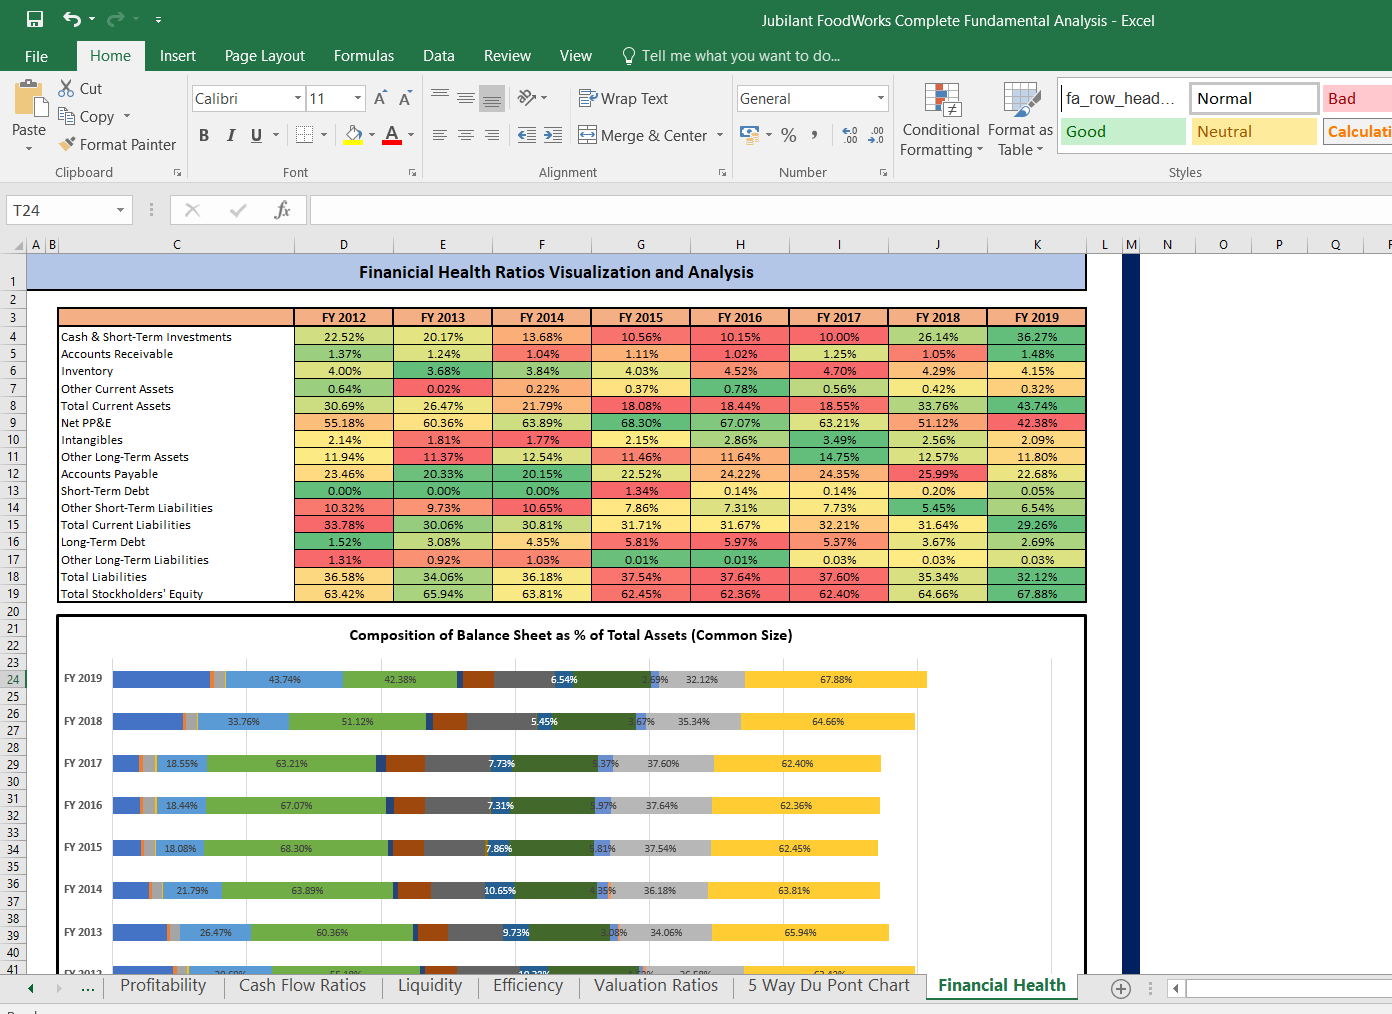Apply comma style number format
This screenshot has height=1014, width=1392.
click(x=815, y=134)
